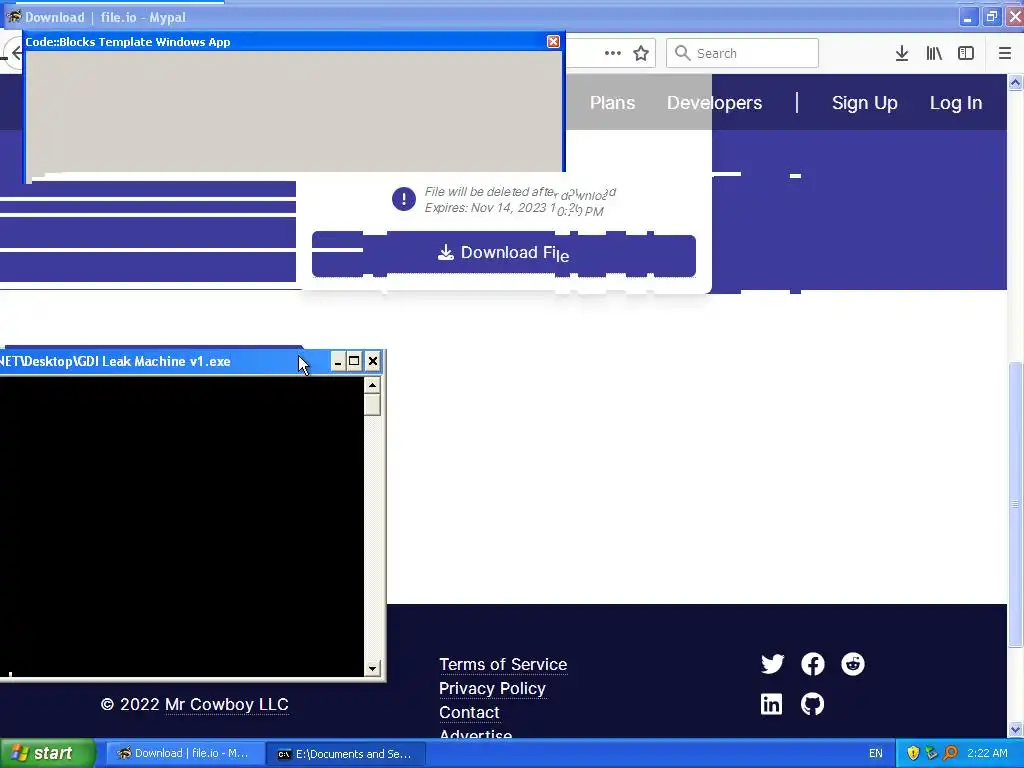Open Mr Cowboy LLC link
The height and width of the screenshot is (768, 1024).
click(x=227, y=705)
